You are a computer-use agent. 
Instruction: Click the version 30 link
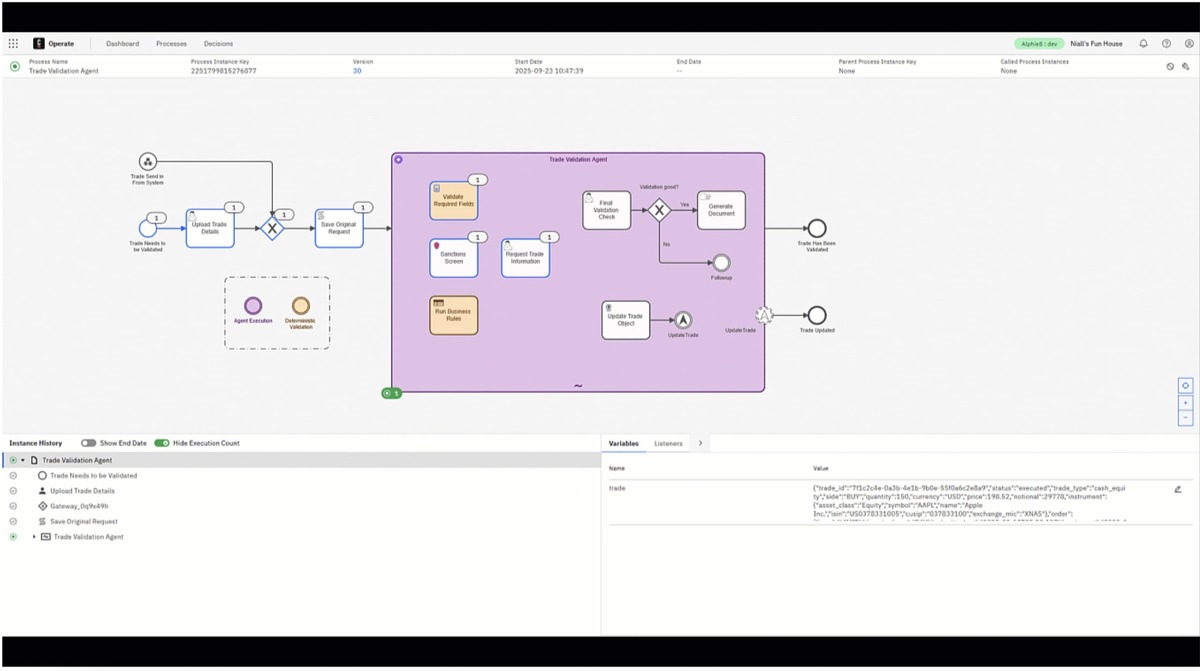(x=357, y=71)
